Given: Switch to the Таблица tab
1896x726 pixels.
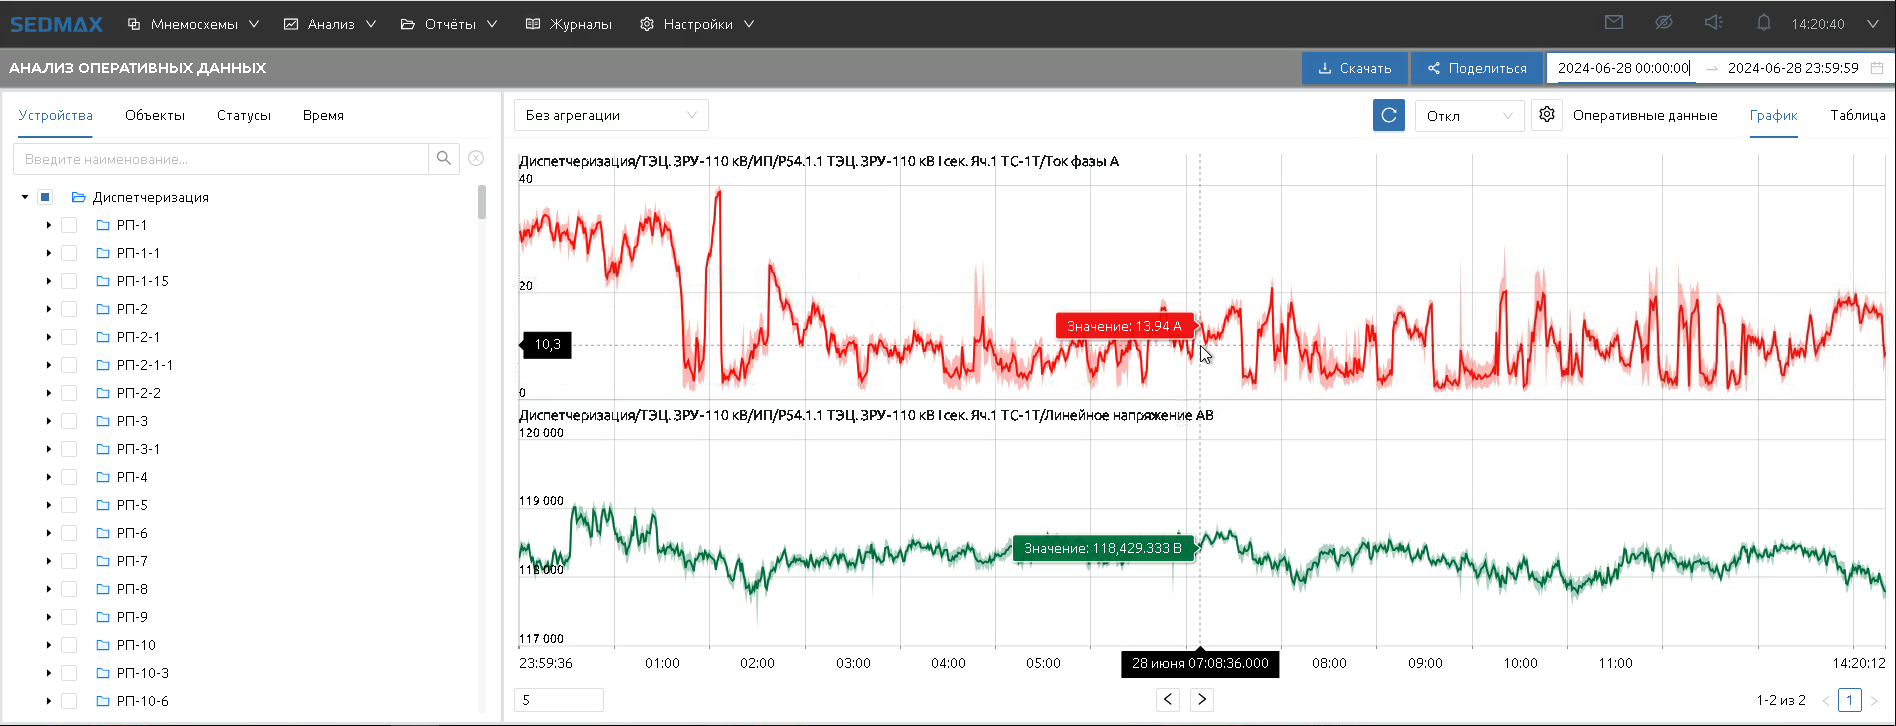Looking at the screenshot, I should click(x=1857, y=115).
